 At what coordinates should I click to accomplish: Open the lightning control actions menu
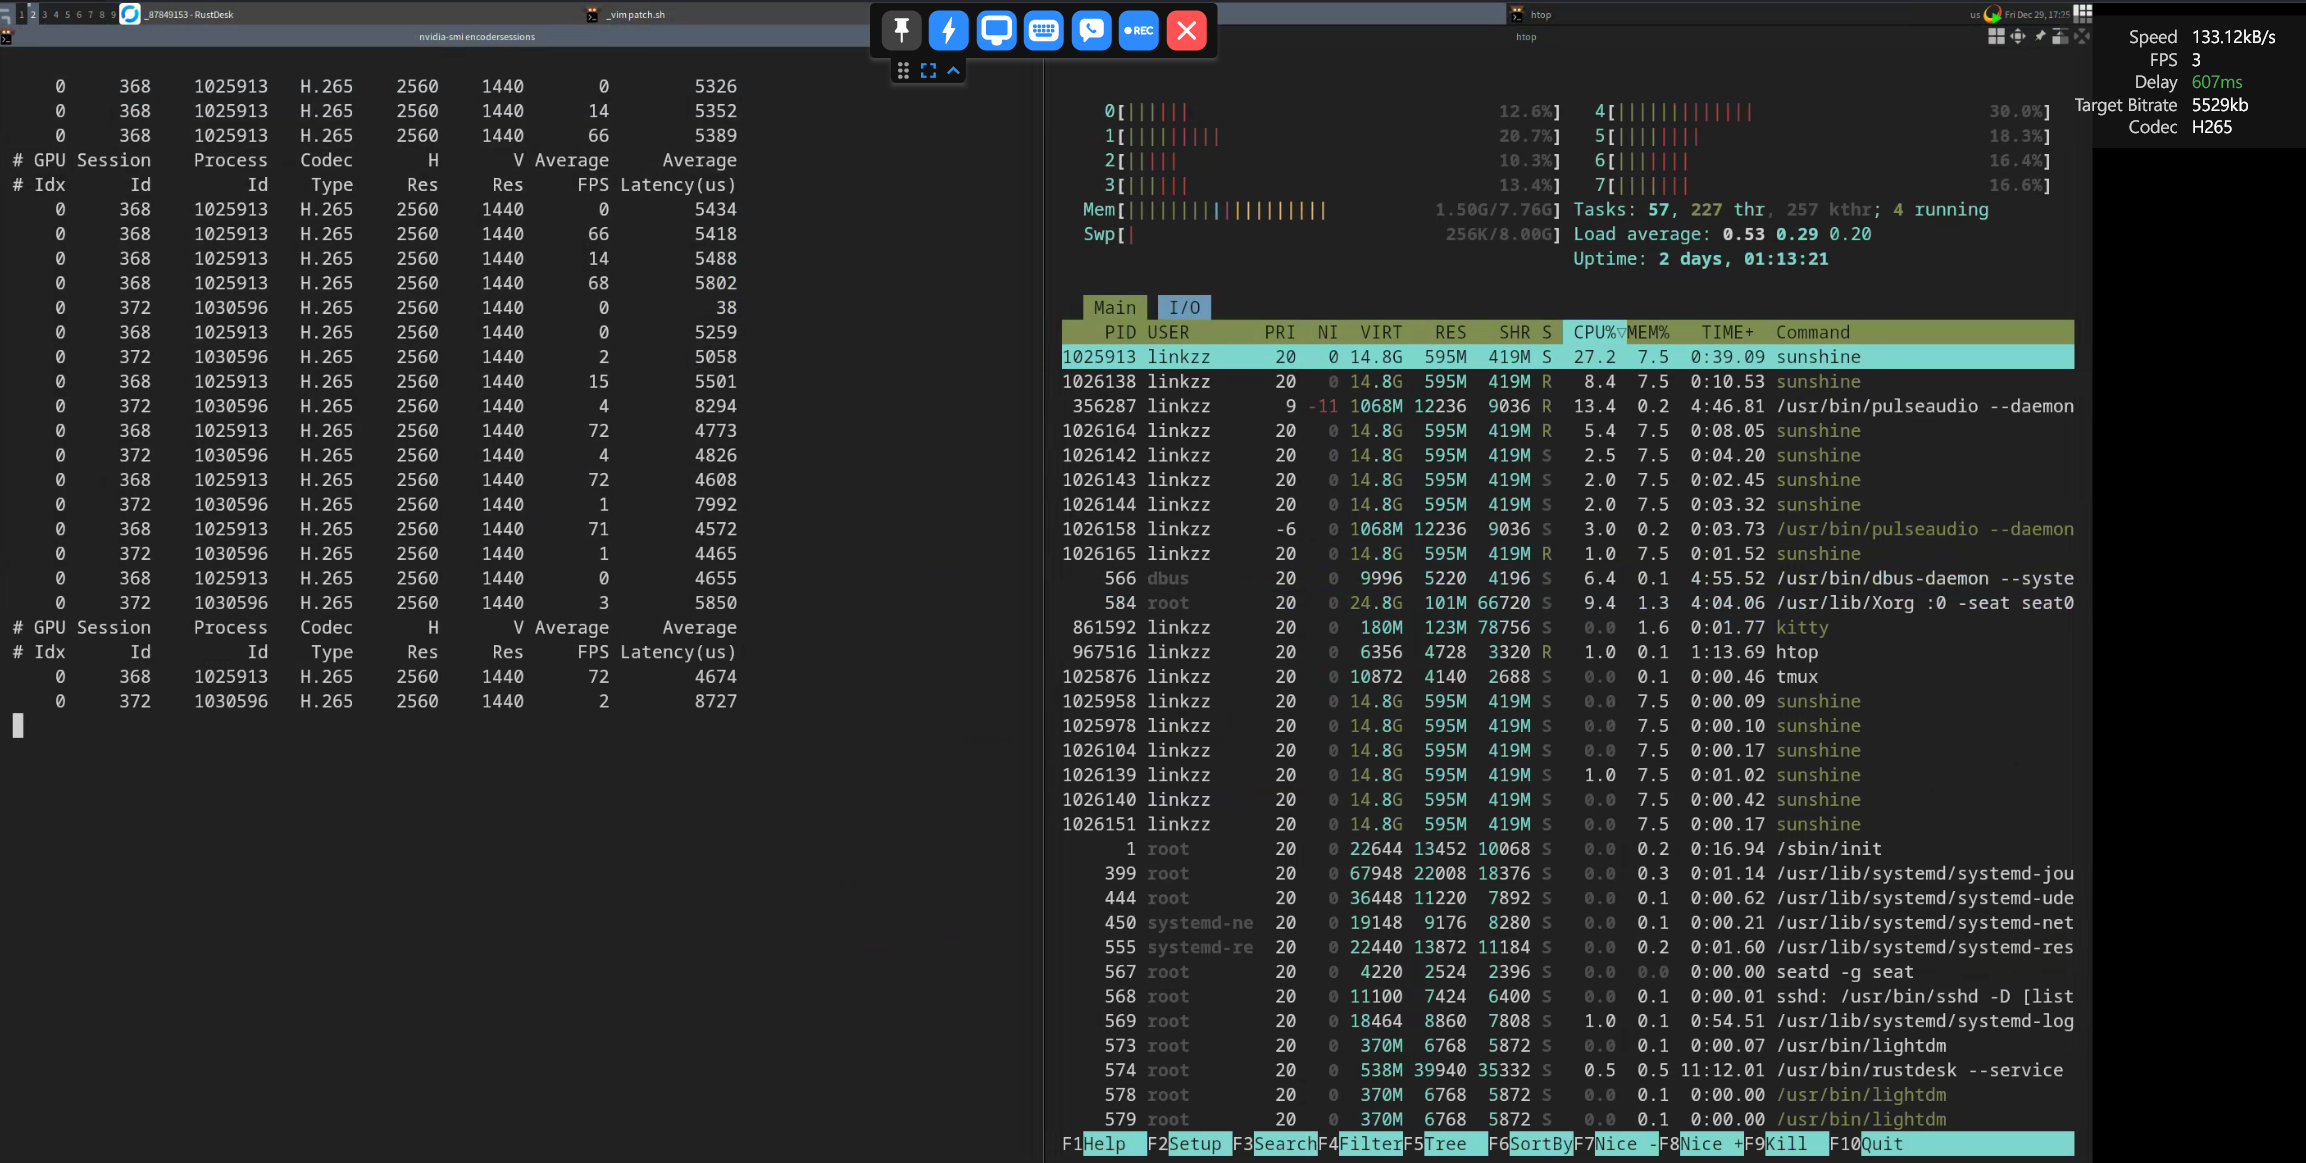[948, 30]
